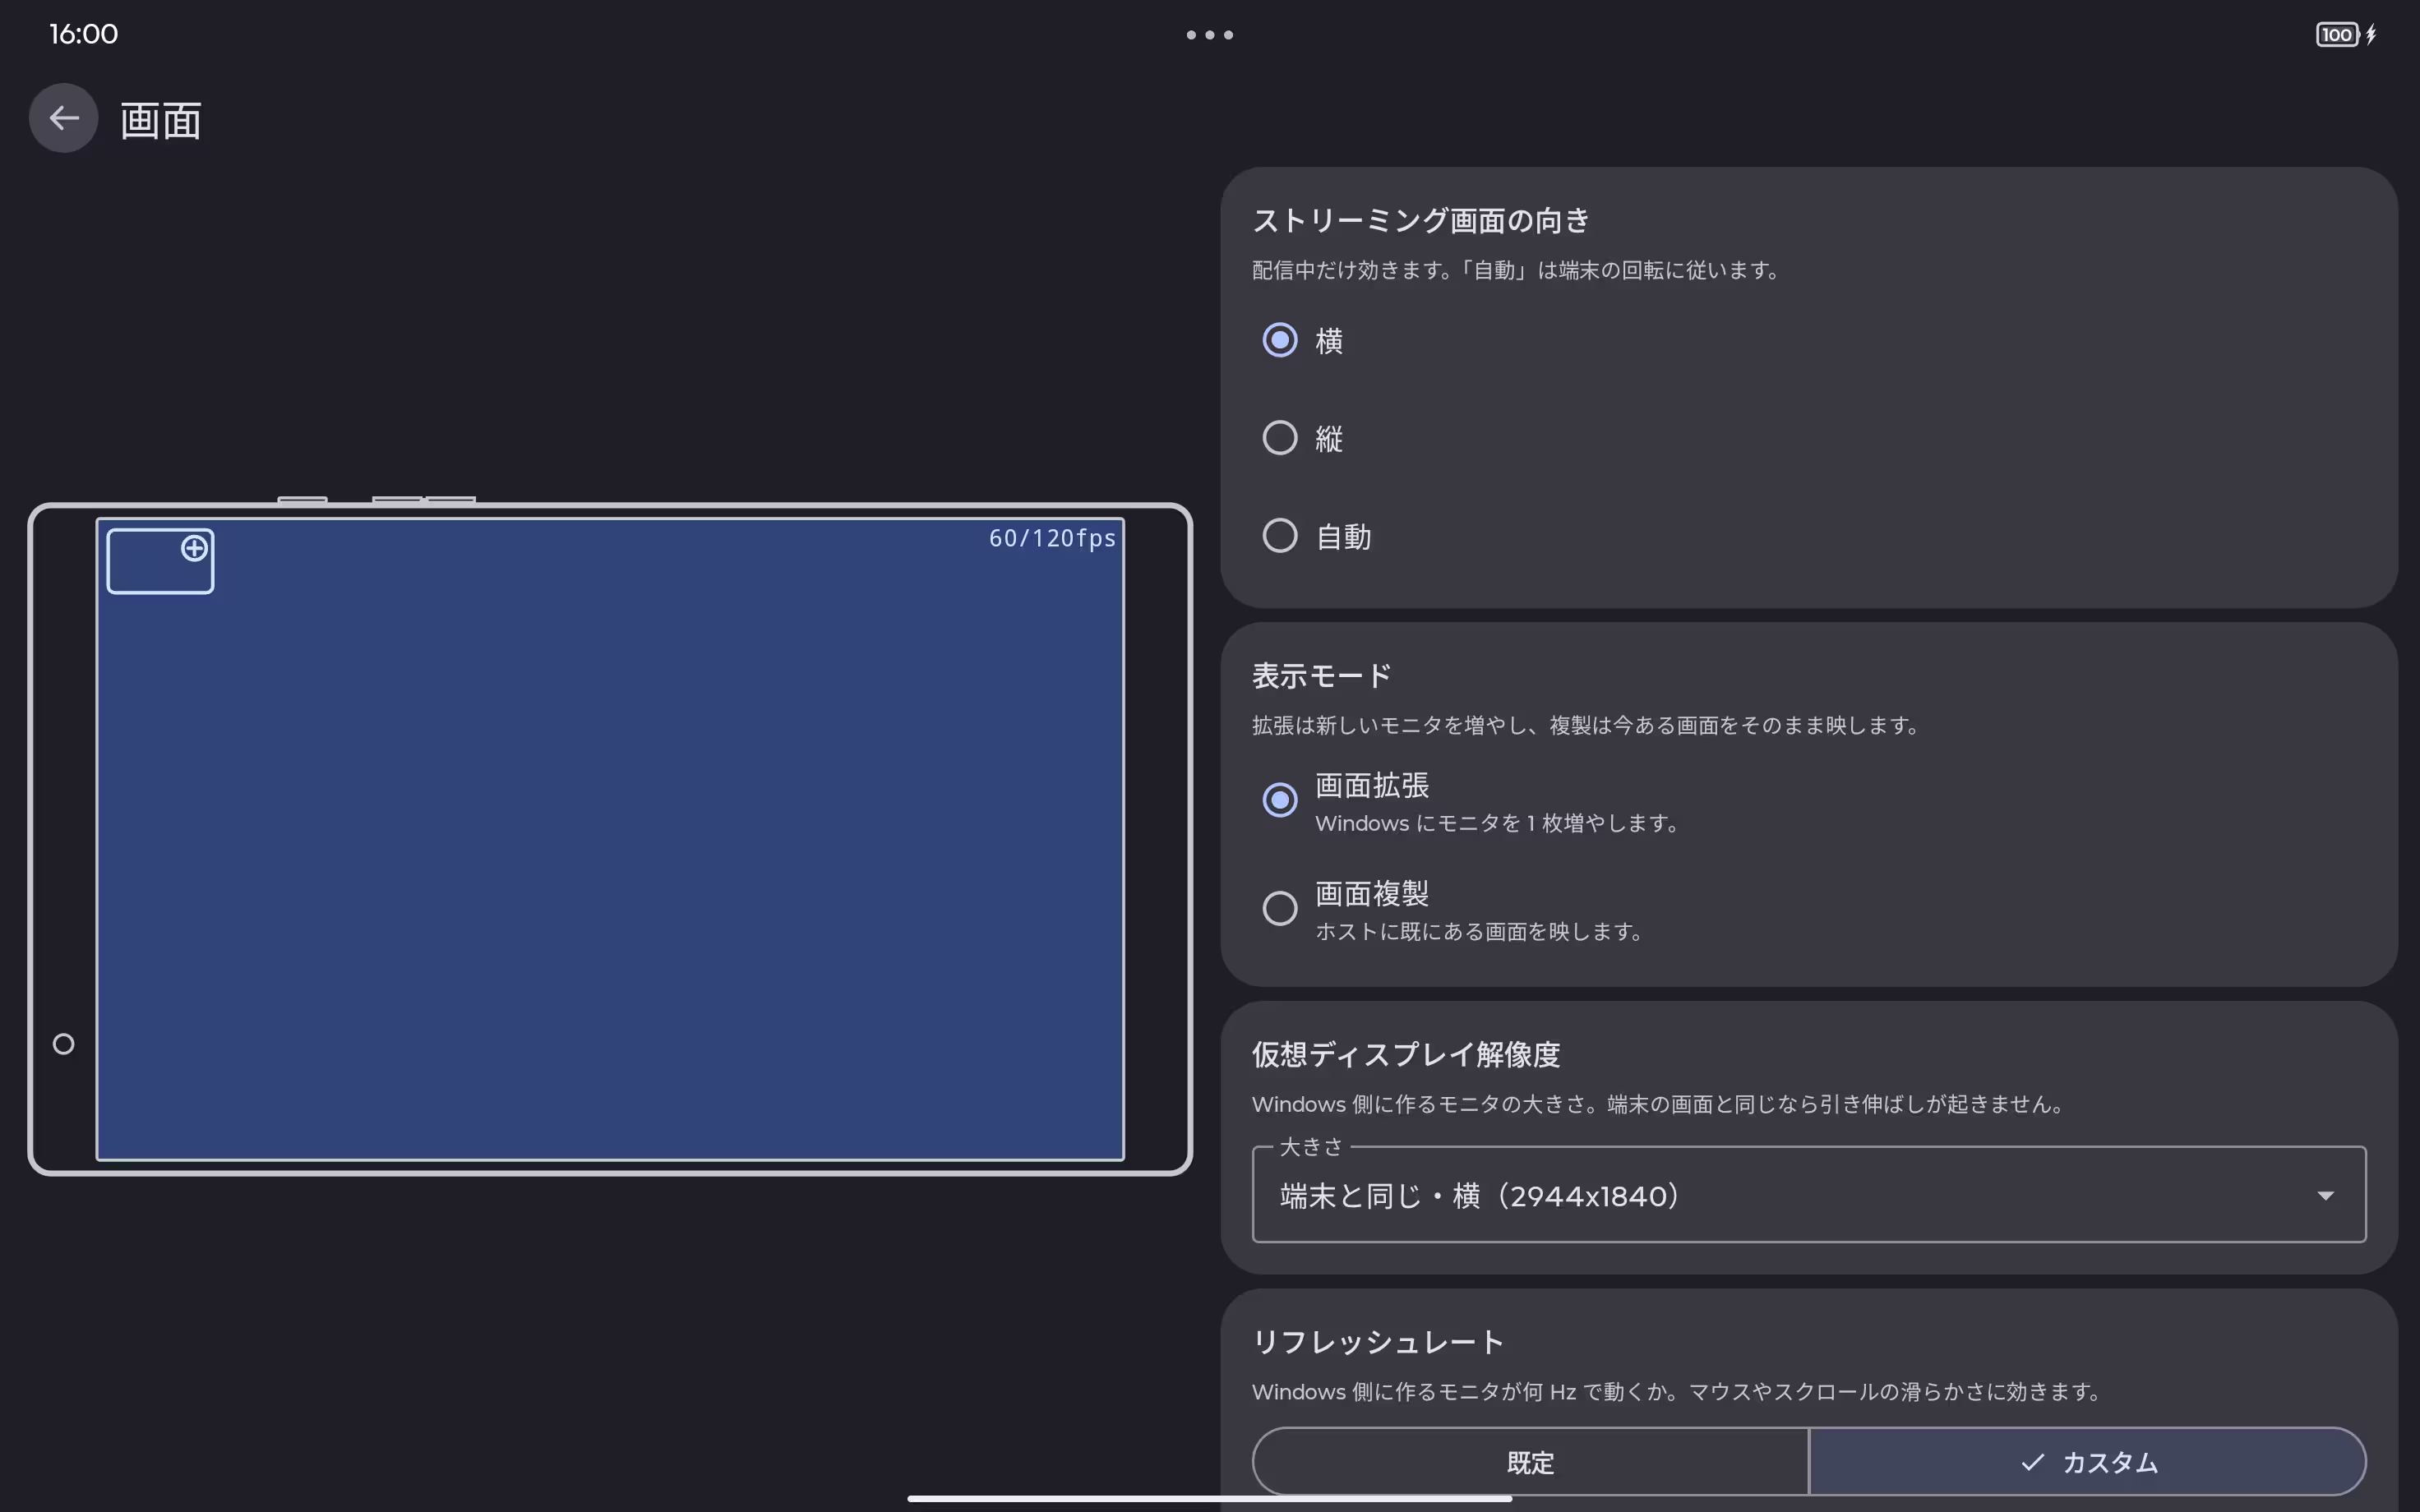Select the カスタム refresh rate option
2420x1512 pixels.
coord(2087,1462)
